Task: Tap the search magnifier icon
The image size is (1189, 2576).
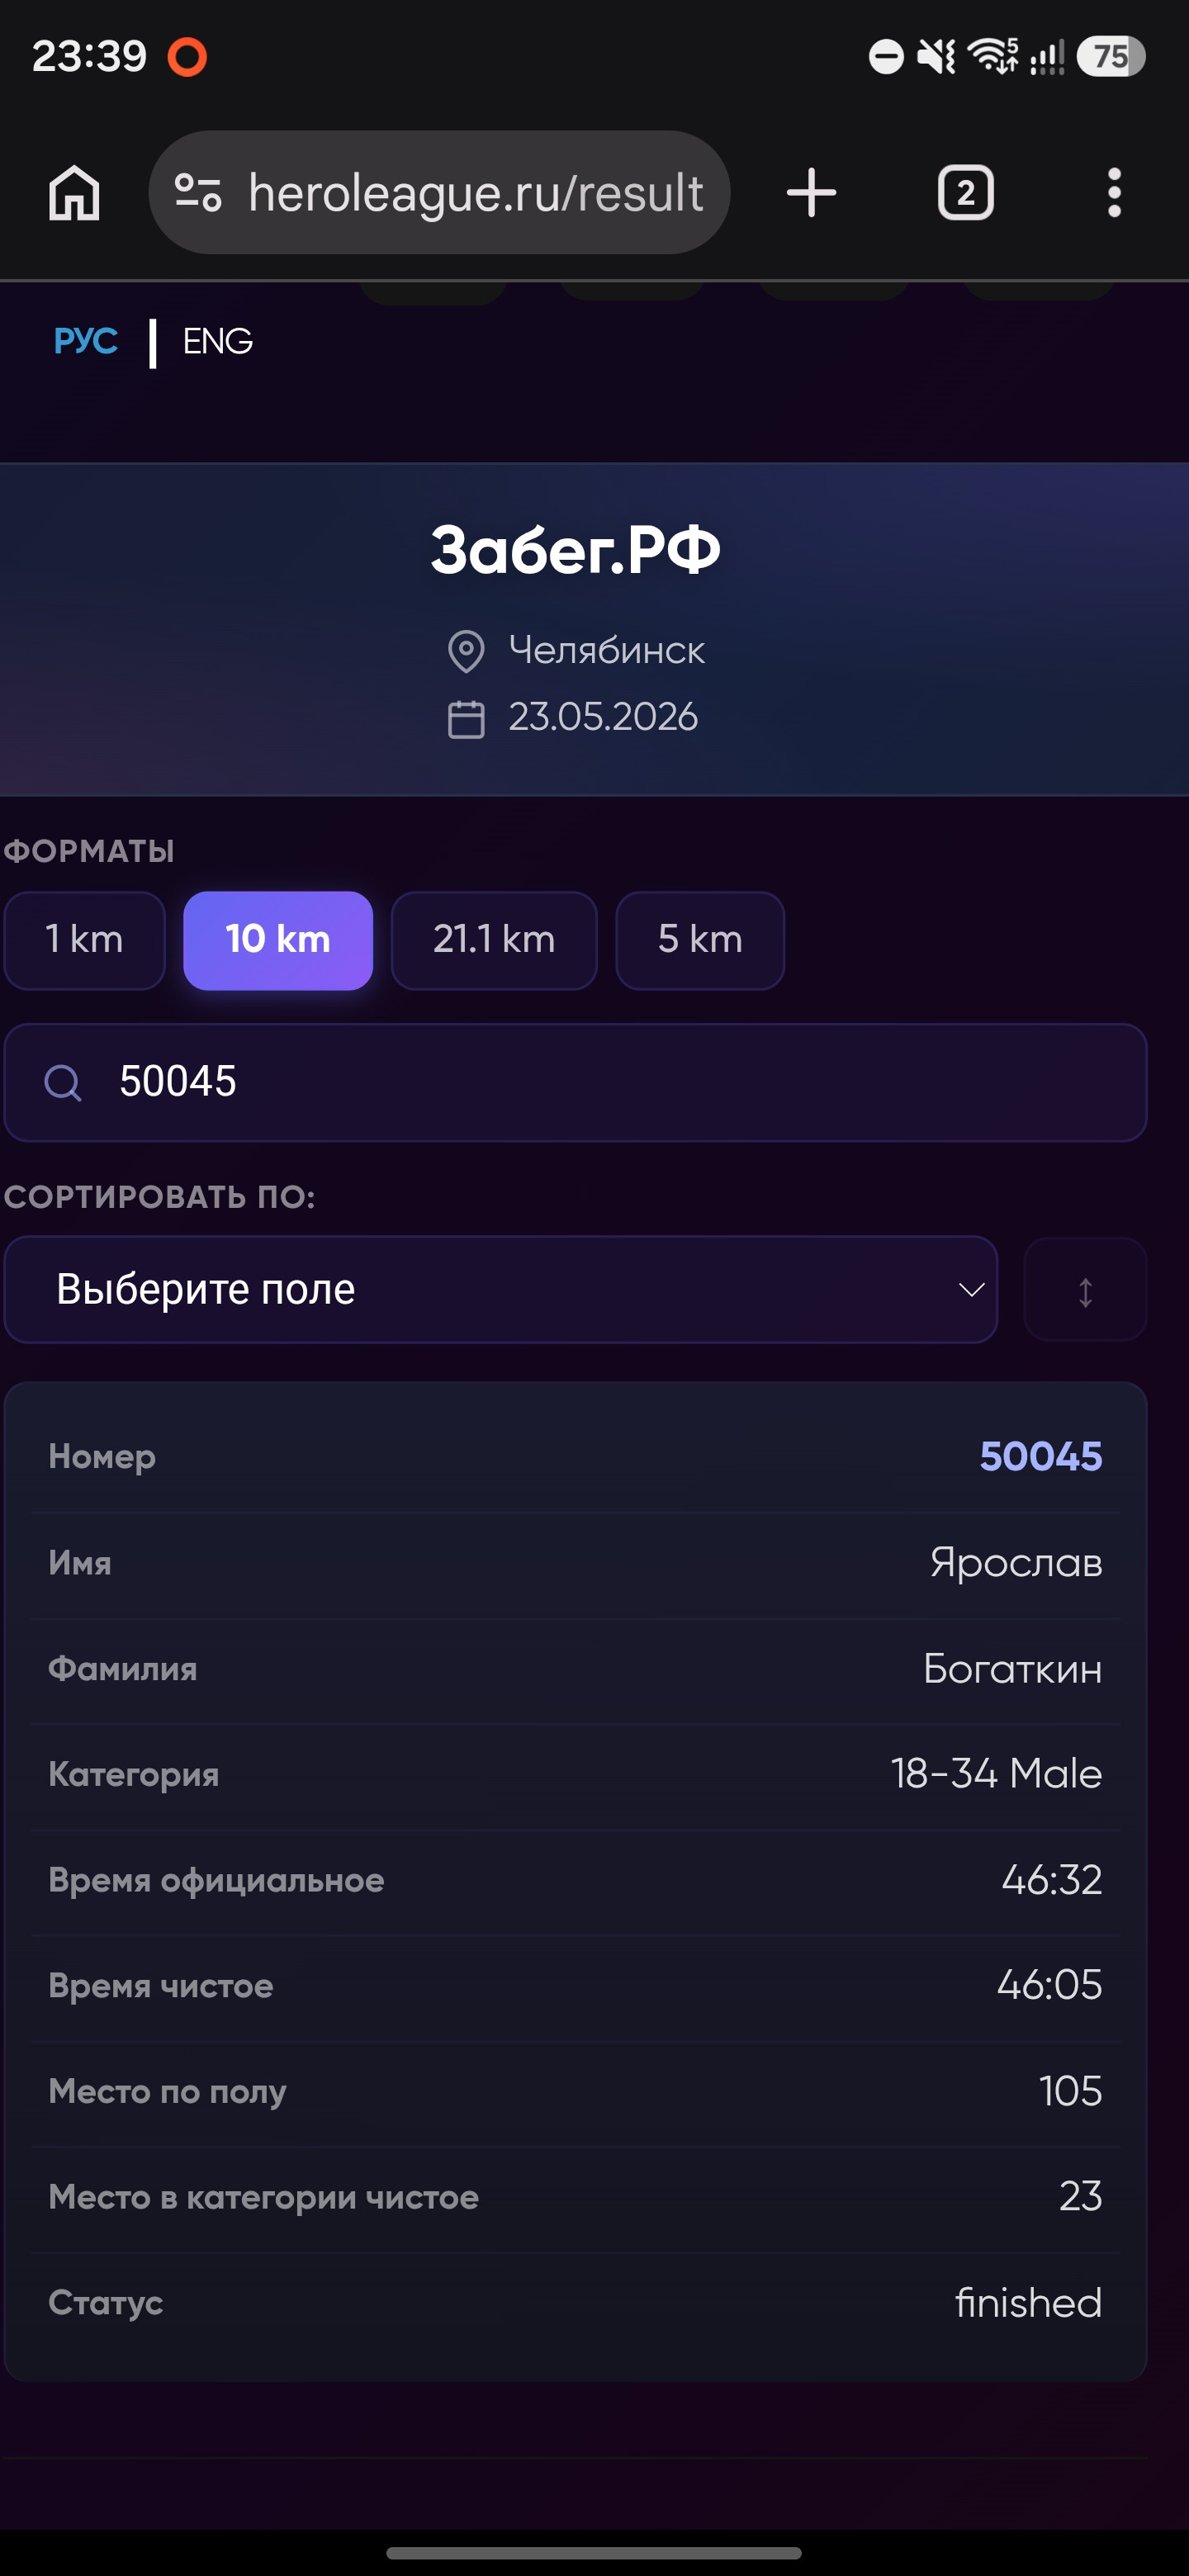Action: [x=63, y=1082]
